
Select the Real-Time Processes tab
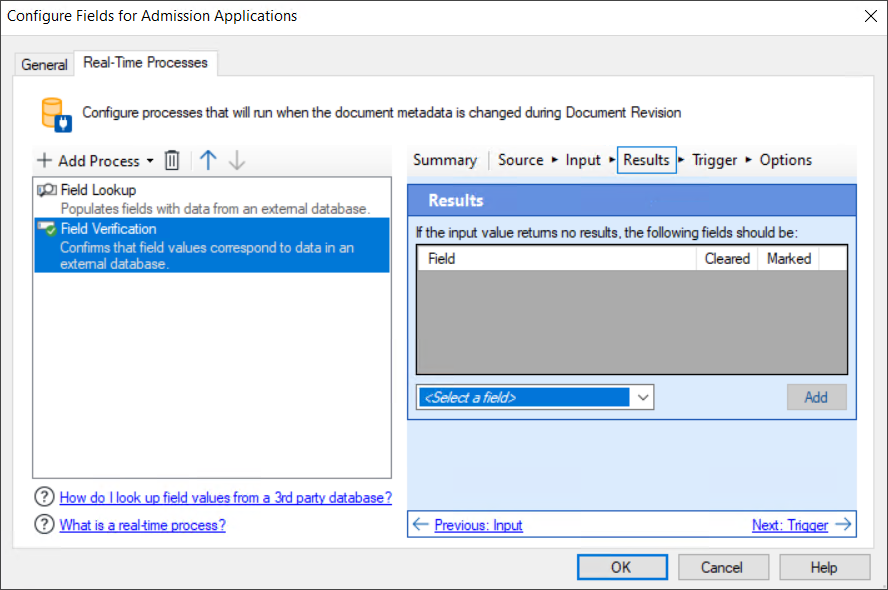click(x=146, y=62)
